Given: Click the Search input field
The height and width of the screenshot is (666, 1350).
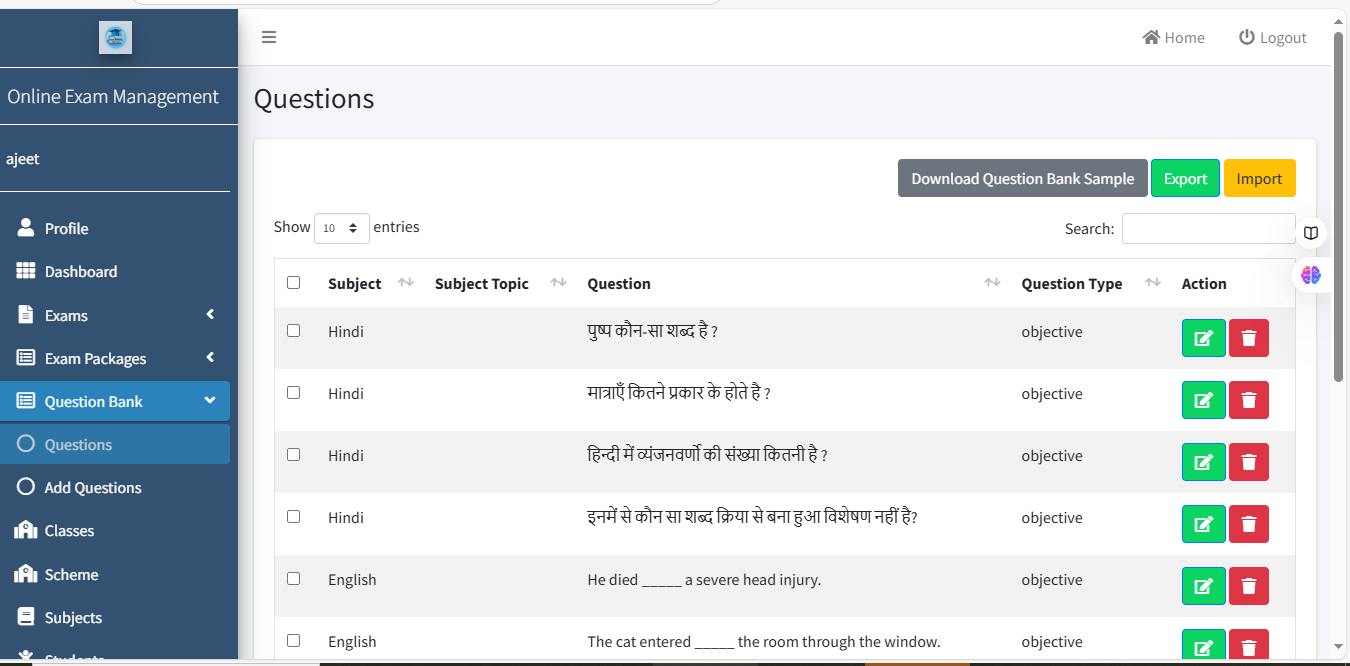Looking at the screenshot, I should coord(1208,229).
